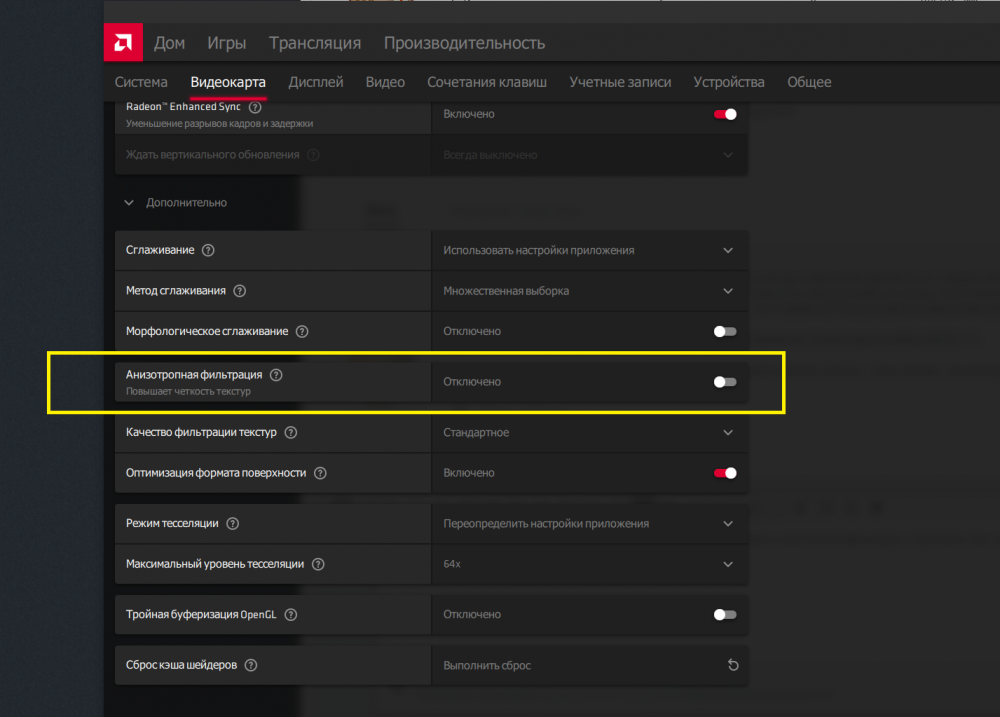This screenshot has height=717, width=1000.
Task: Enable Анизотропная фильтрация toggle
Action: (725, 382)
